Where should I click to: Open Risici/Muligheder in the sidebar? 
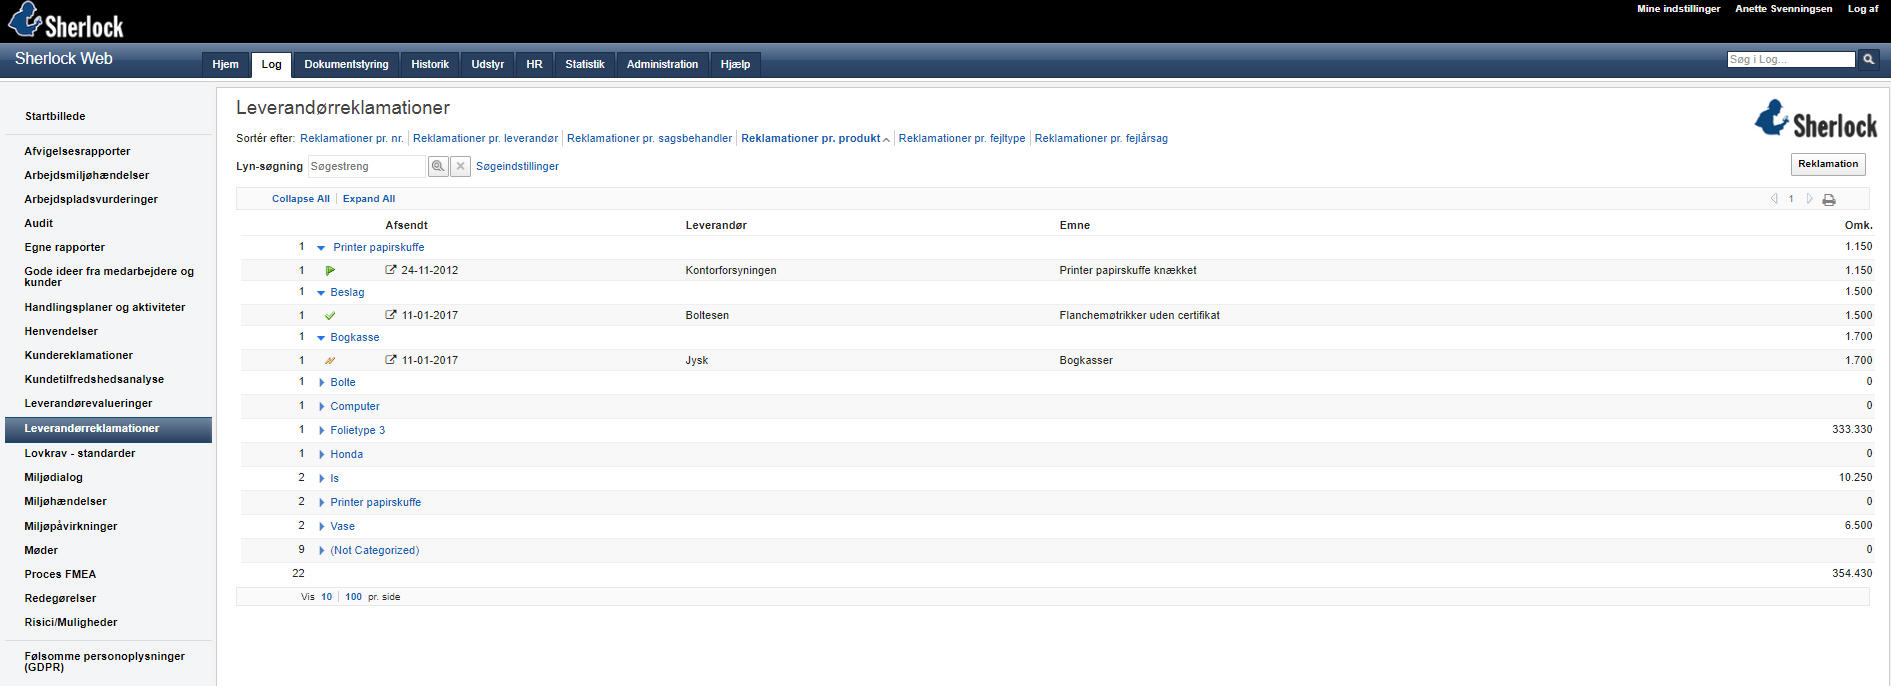(x=71, y=623)
